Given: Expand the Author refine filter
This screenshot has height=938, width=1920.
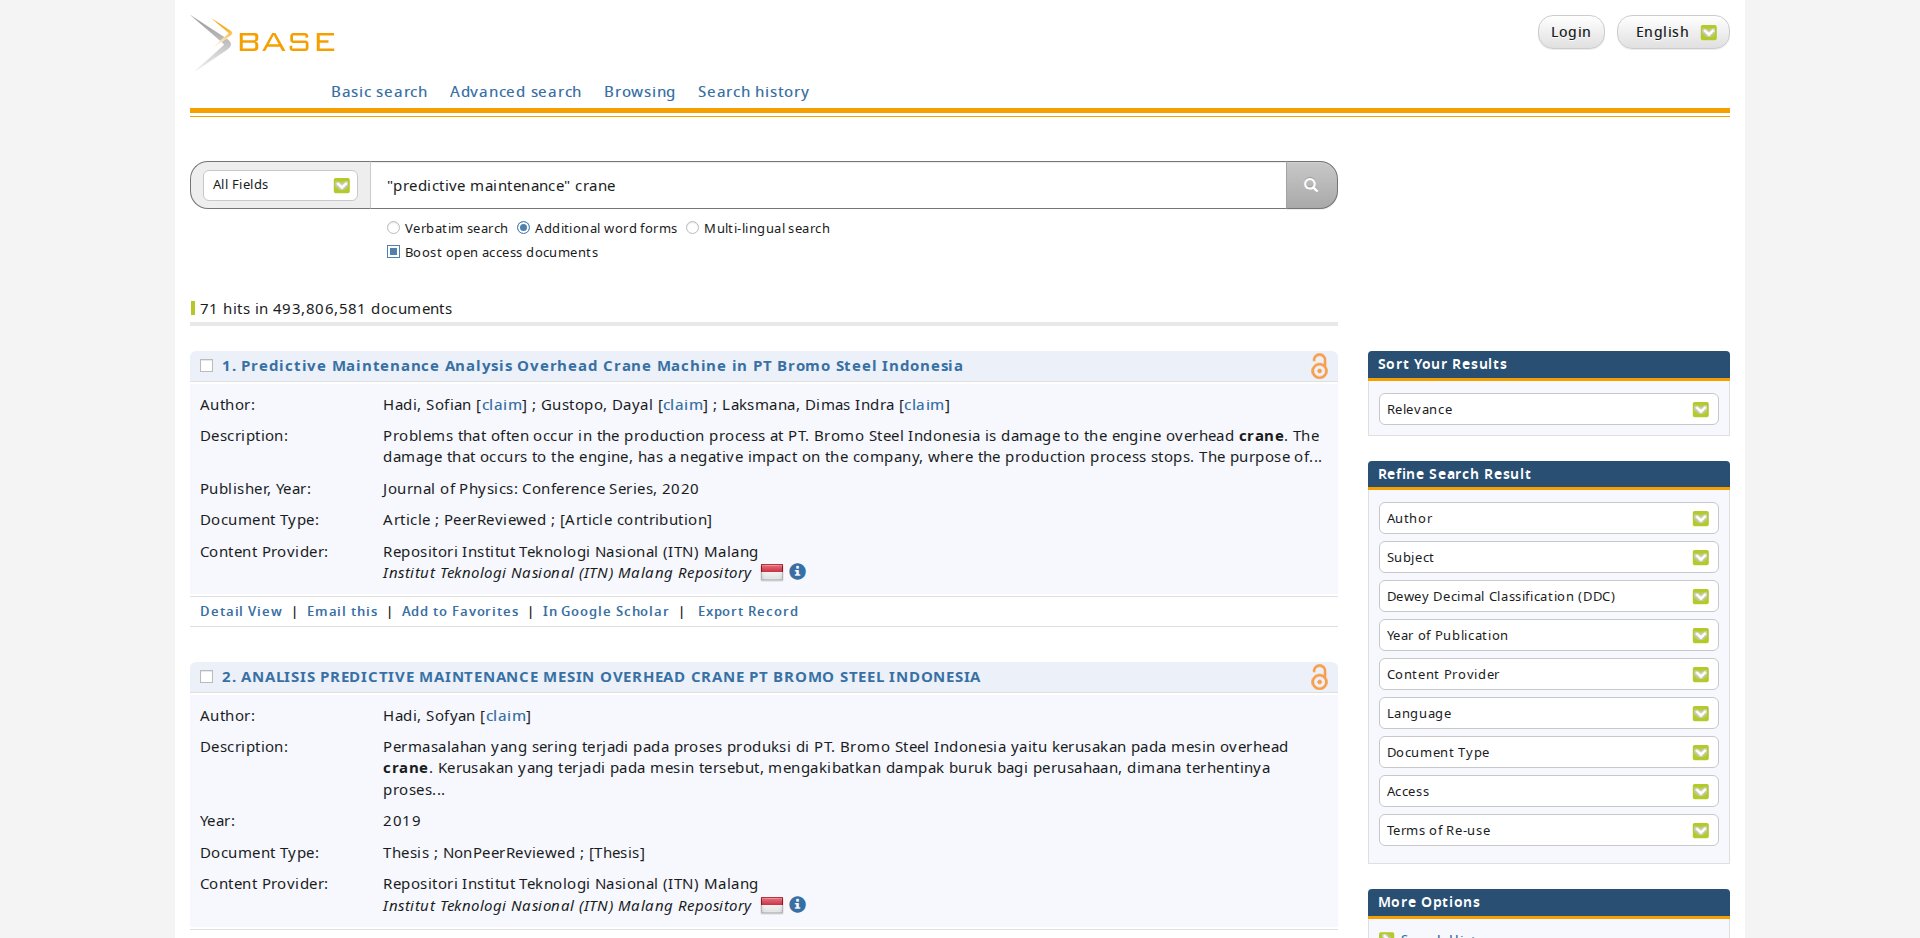Looking at the screenshot, I should 1548,518.
